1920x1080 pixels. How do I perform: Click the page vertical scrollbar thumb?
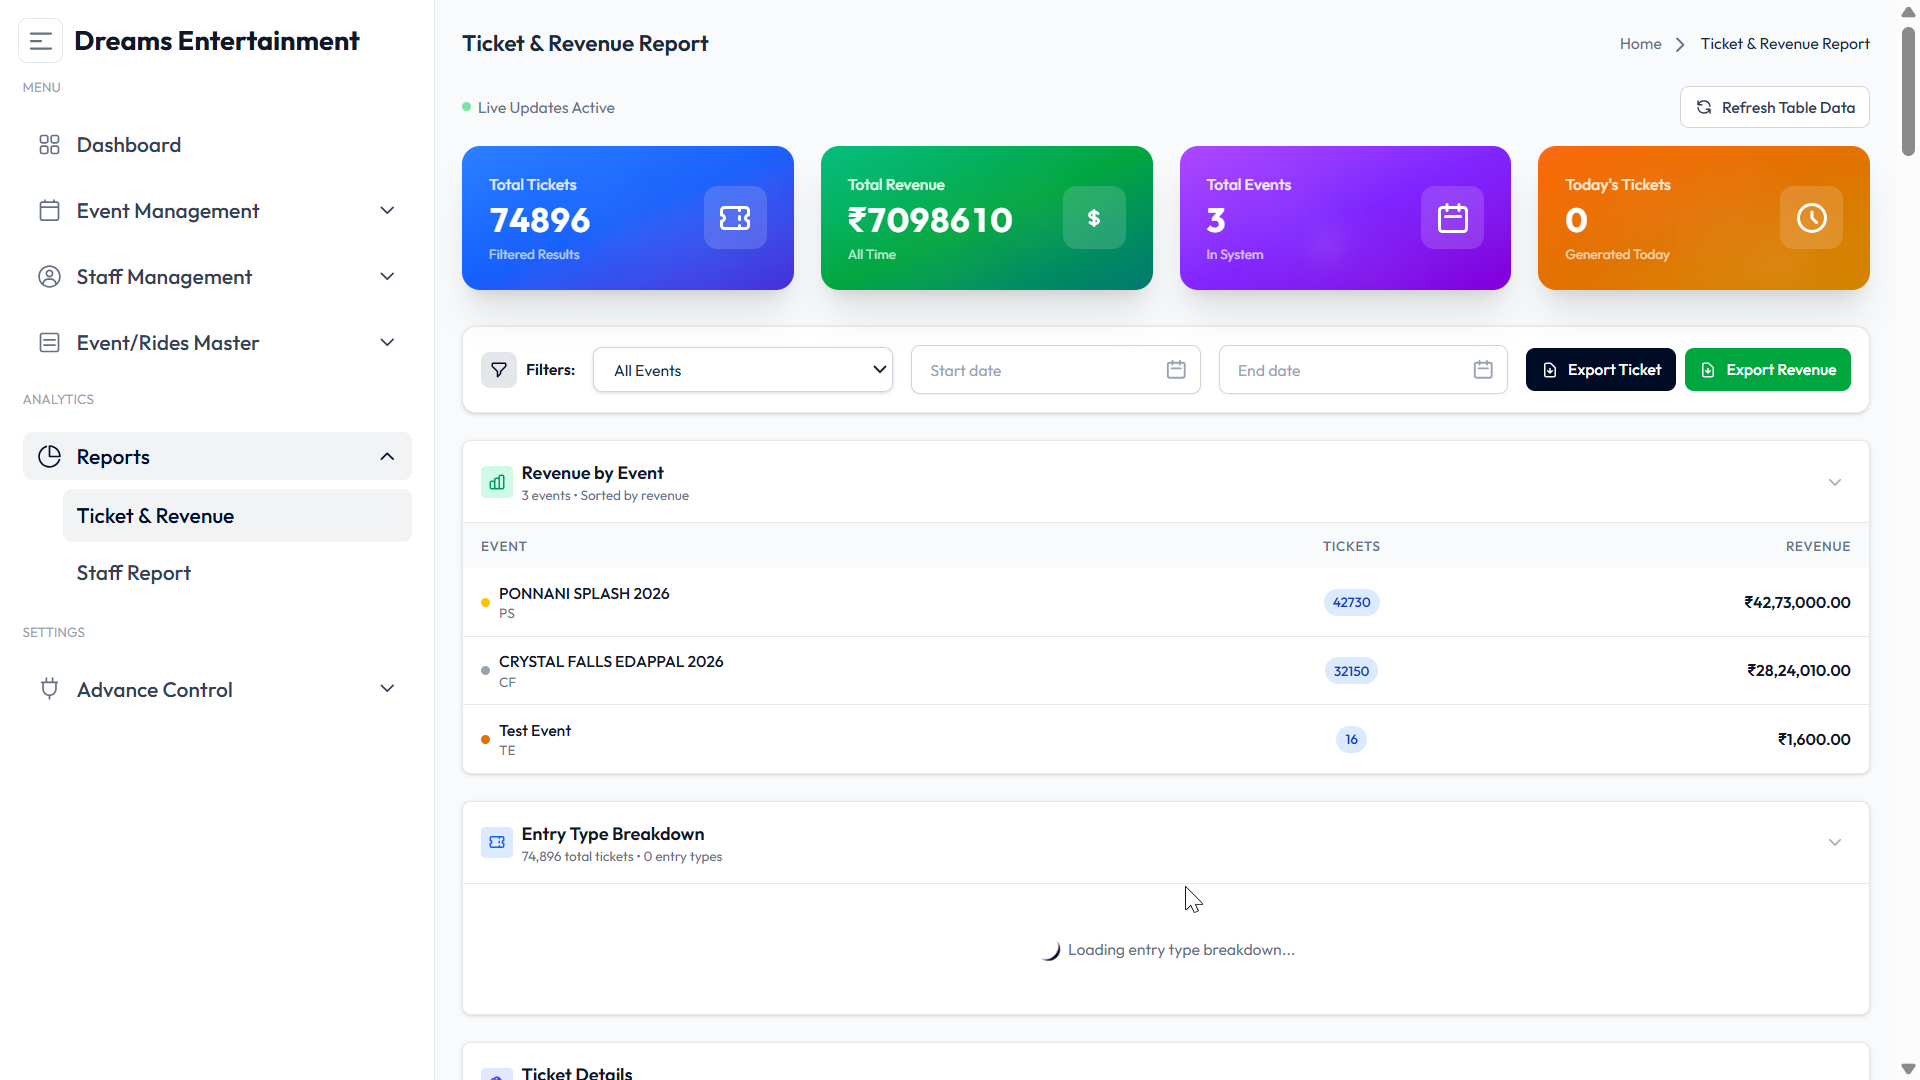point(1908,90)
